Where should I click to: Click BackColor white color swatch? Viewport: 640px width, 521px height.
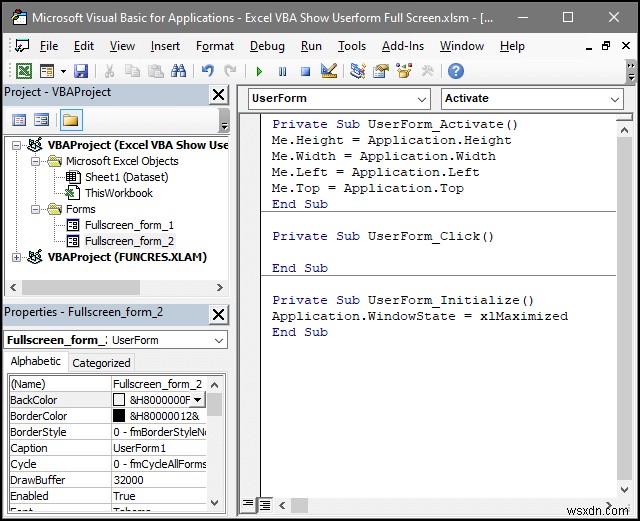[x=119, y=400]
